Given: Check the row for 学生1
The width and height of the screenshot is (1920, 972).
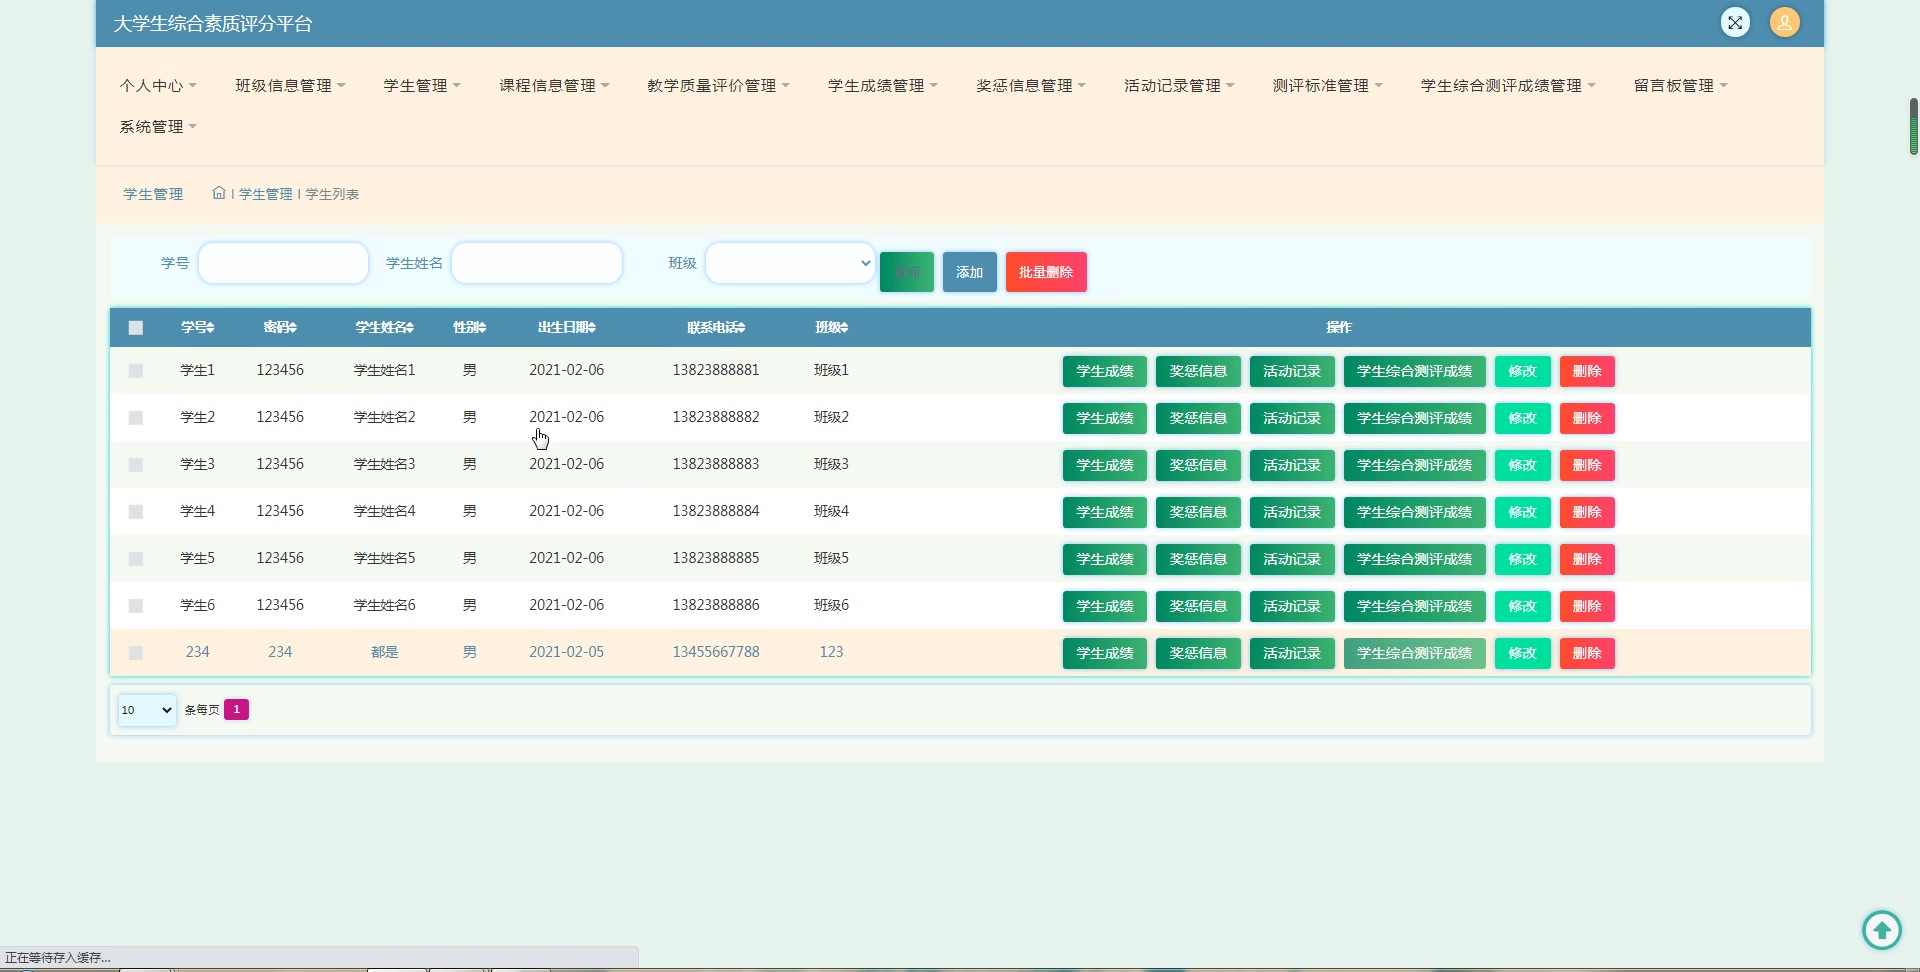Looking at the screenshot, I should tap(136, 371).
